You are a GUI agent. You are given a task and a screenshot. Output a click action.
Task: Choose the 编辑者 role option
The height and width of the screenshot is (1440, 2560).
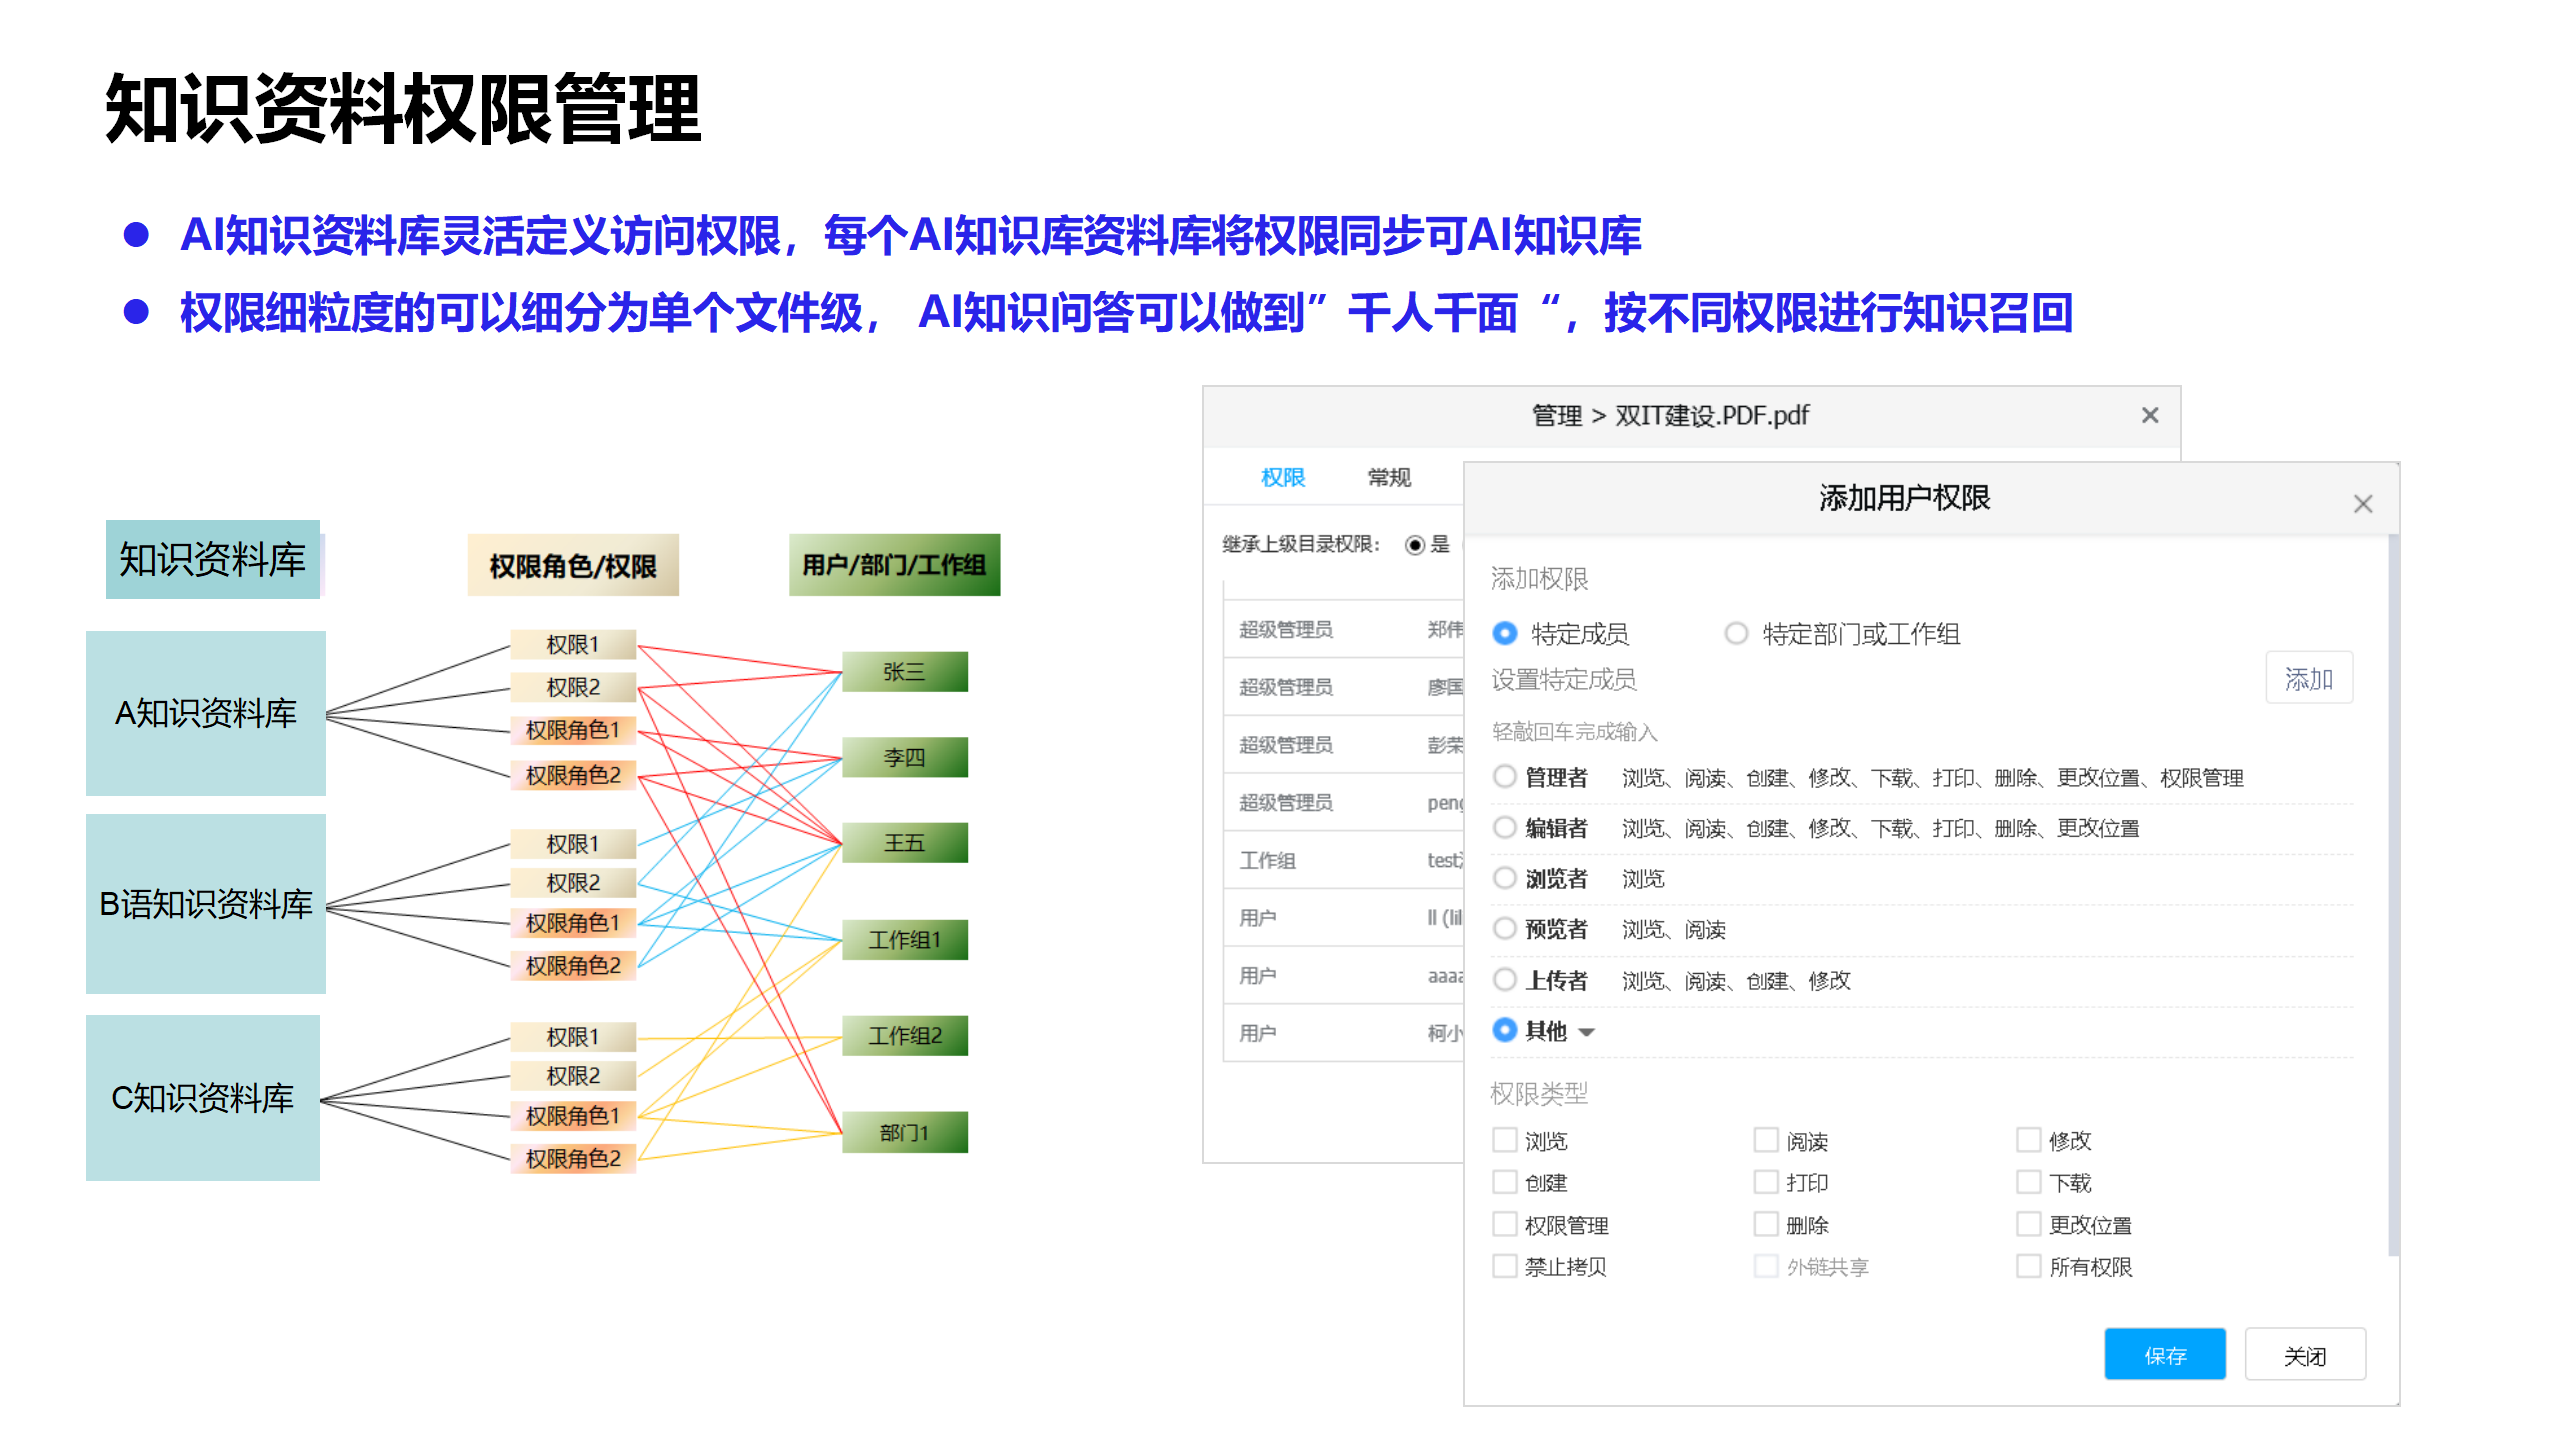click(1505, 828)
